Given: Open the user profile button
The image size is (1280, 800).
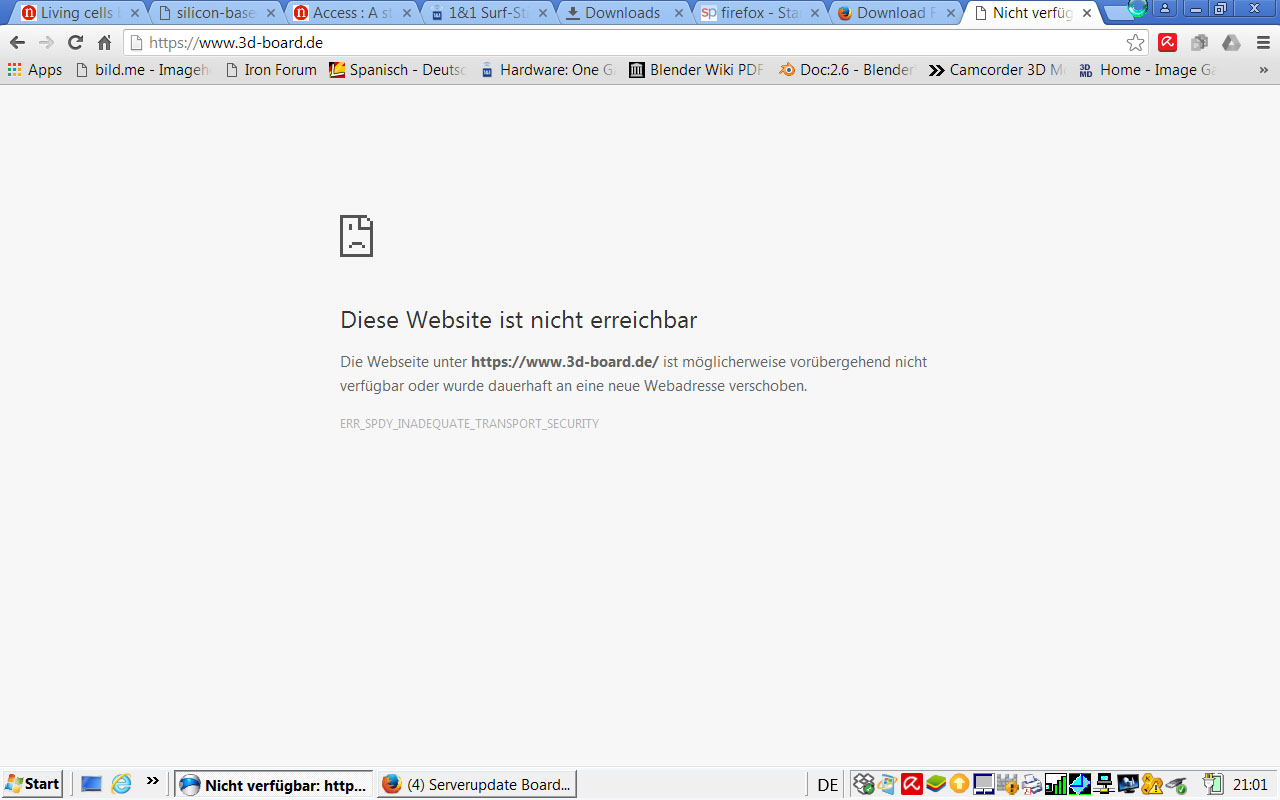Looking at the screenshot, I should point(1166,8).
